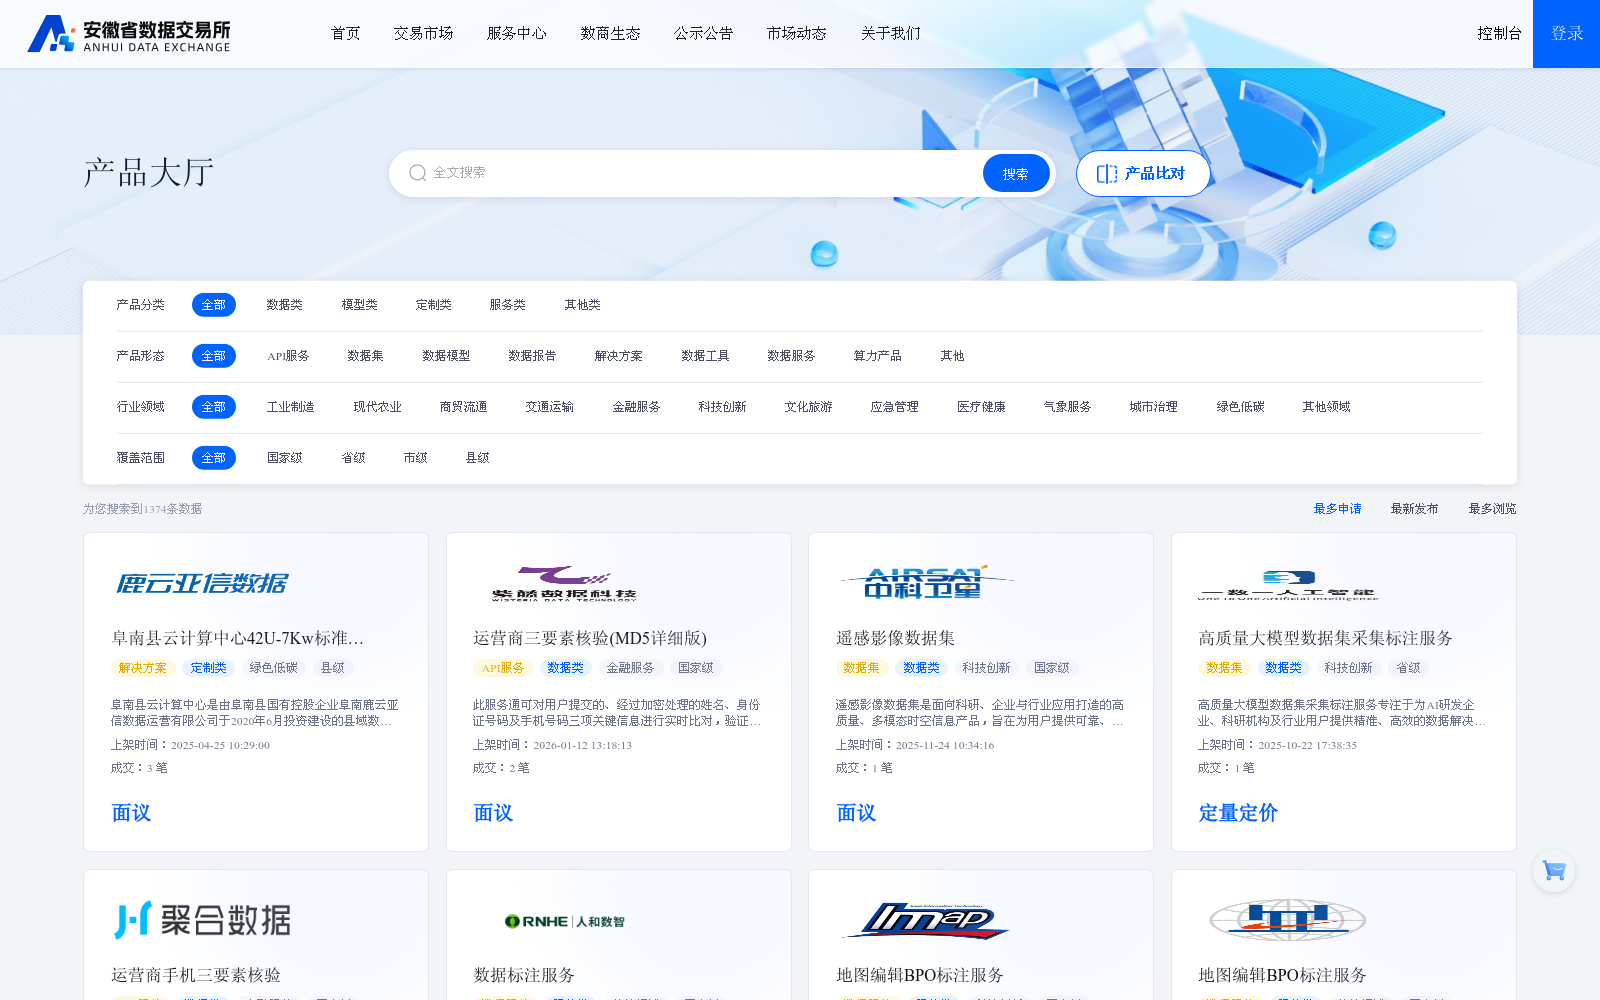The height and width of the screenshot is (1000, 1600).
Task: Sort results by 最新发布
Action: 1414,509
